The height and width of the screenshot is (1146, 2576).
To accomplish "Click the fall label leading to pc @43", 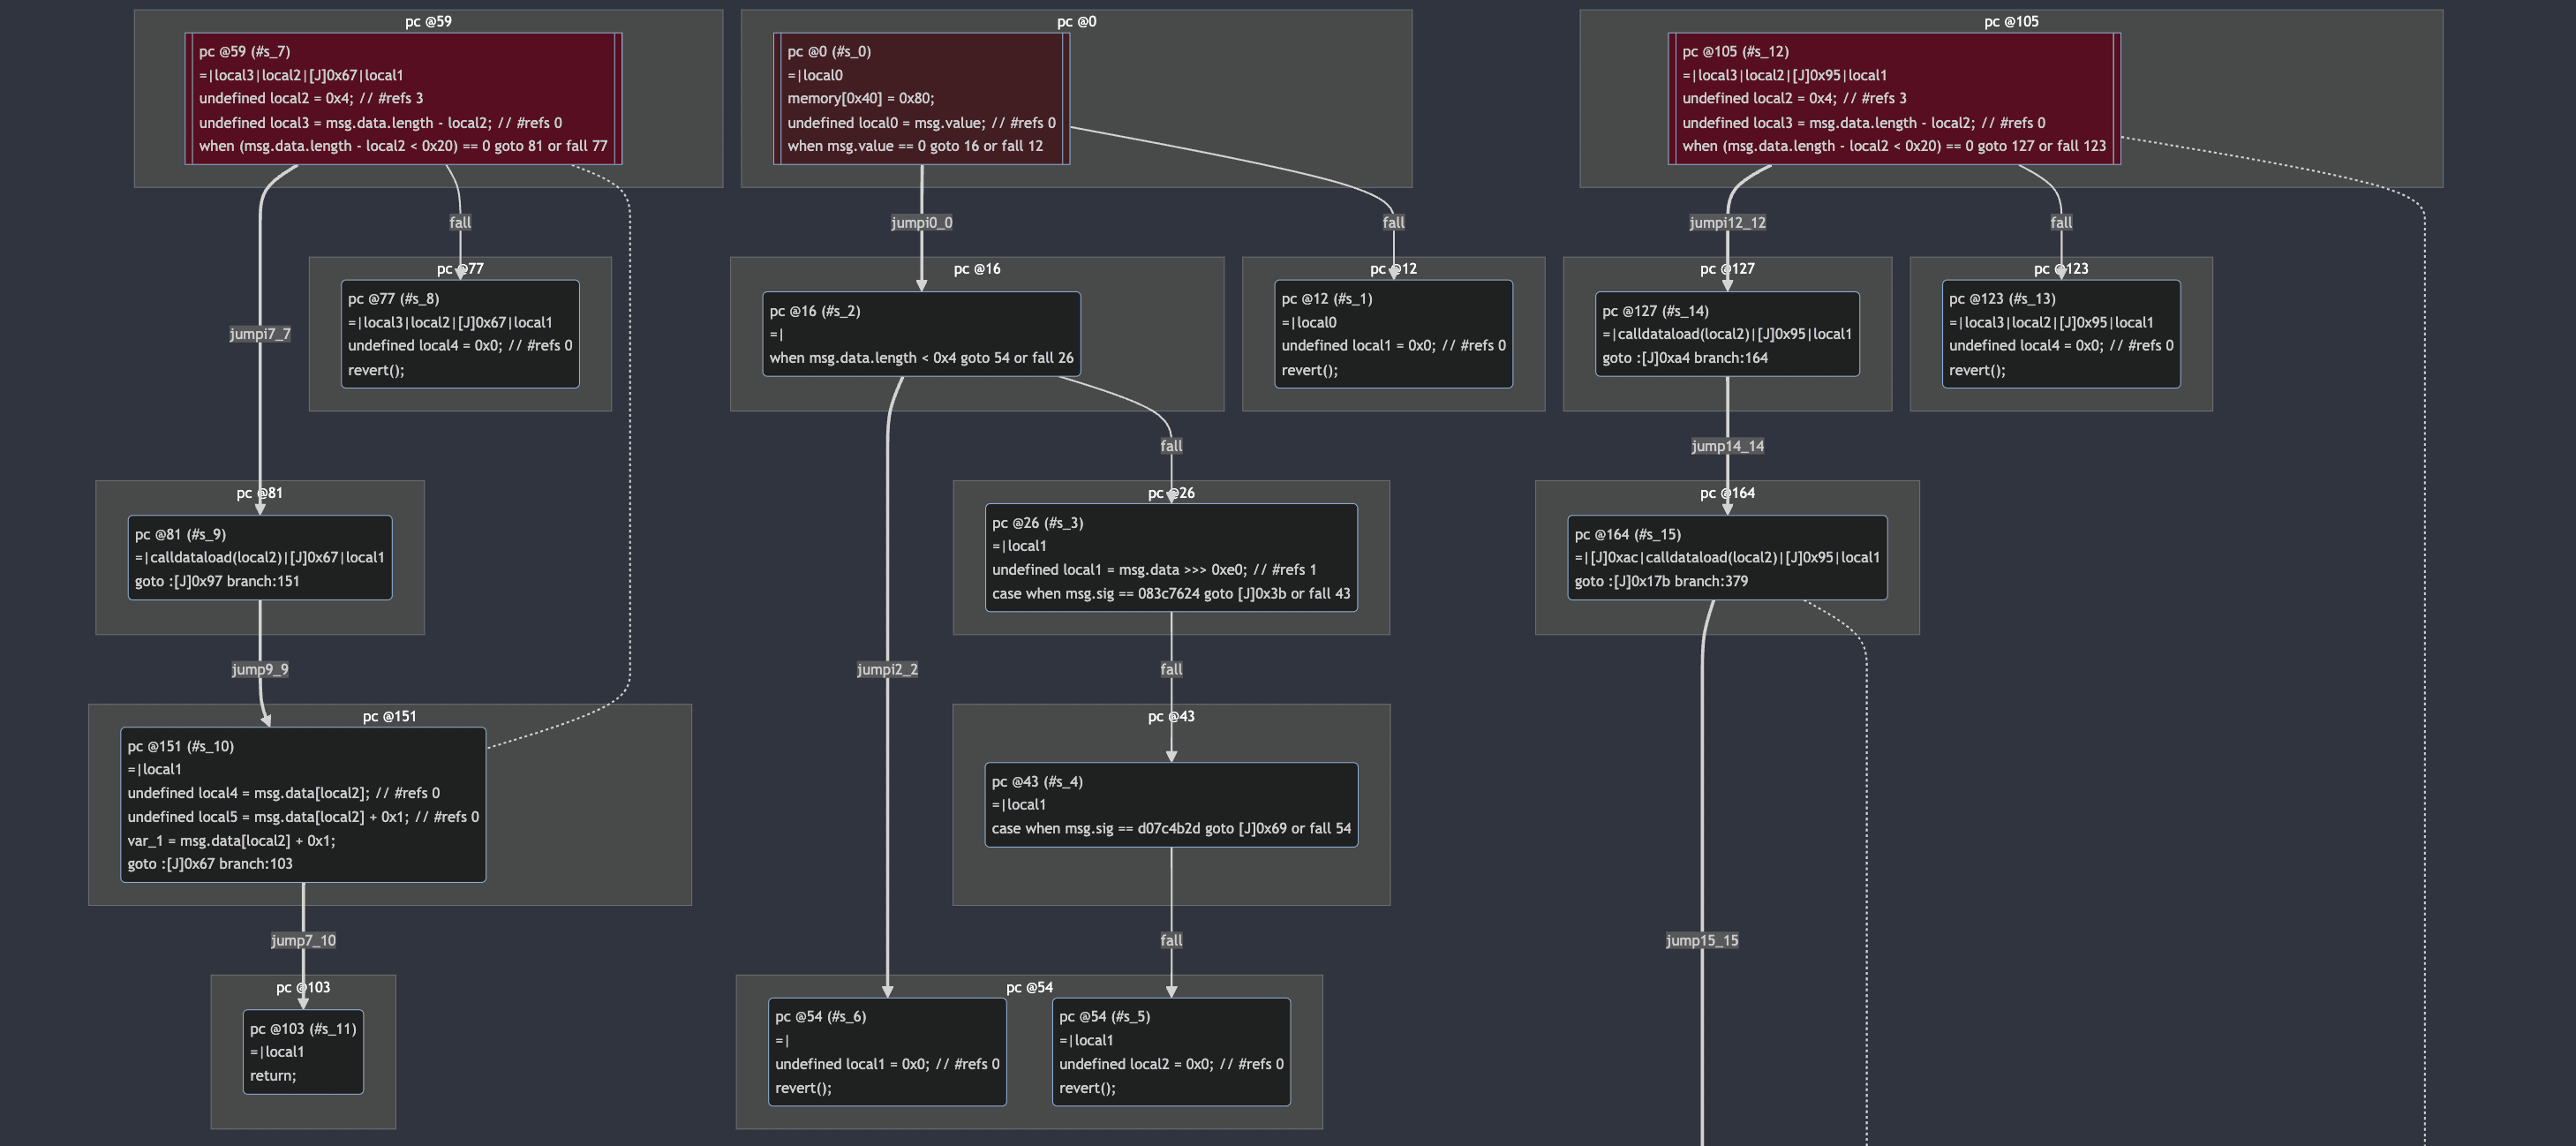I will pos(1171,669).
